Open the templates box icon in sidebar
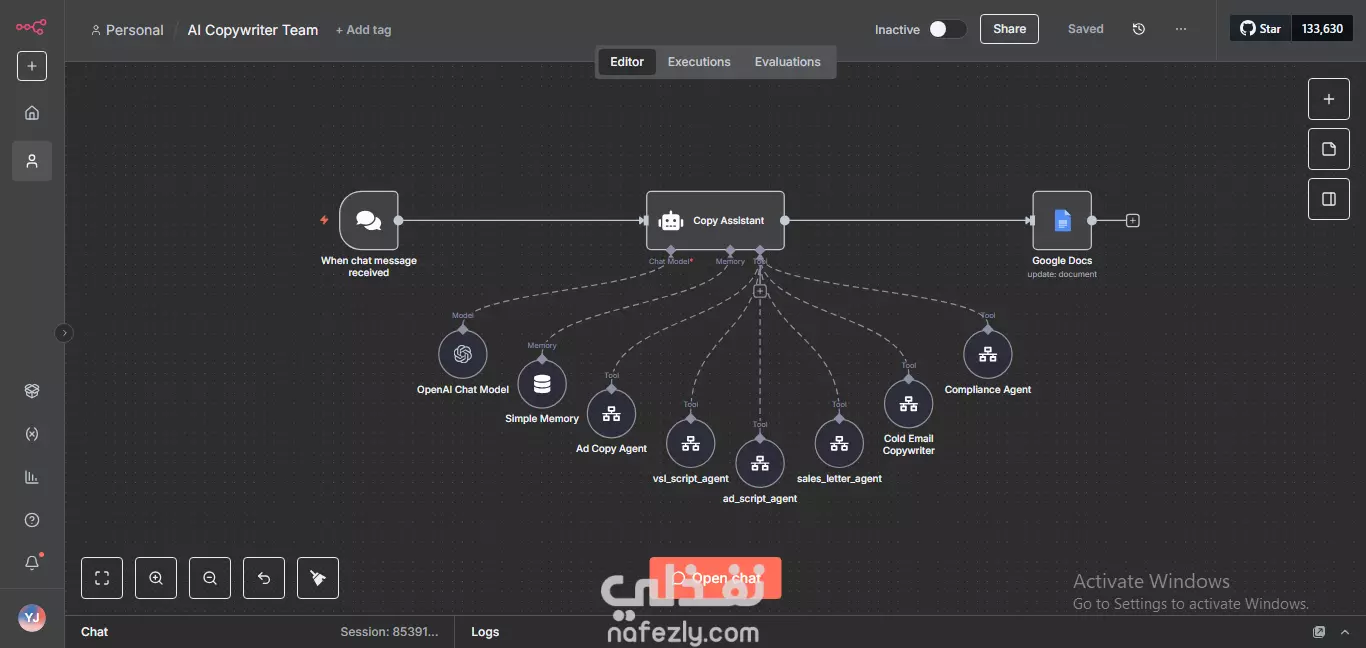 [x=32, y=391]
